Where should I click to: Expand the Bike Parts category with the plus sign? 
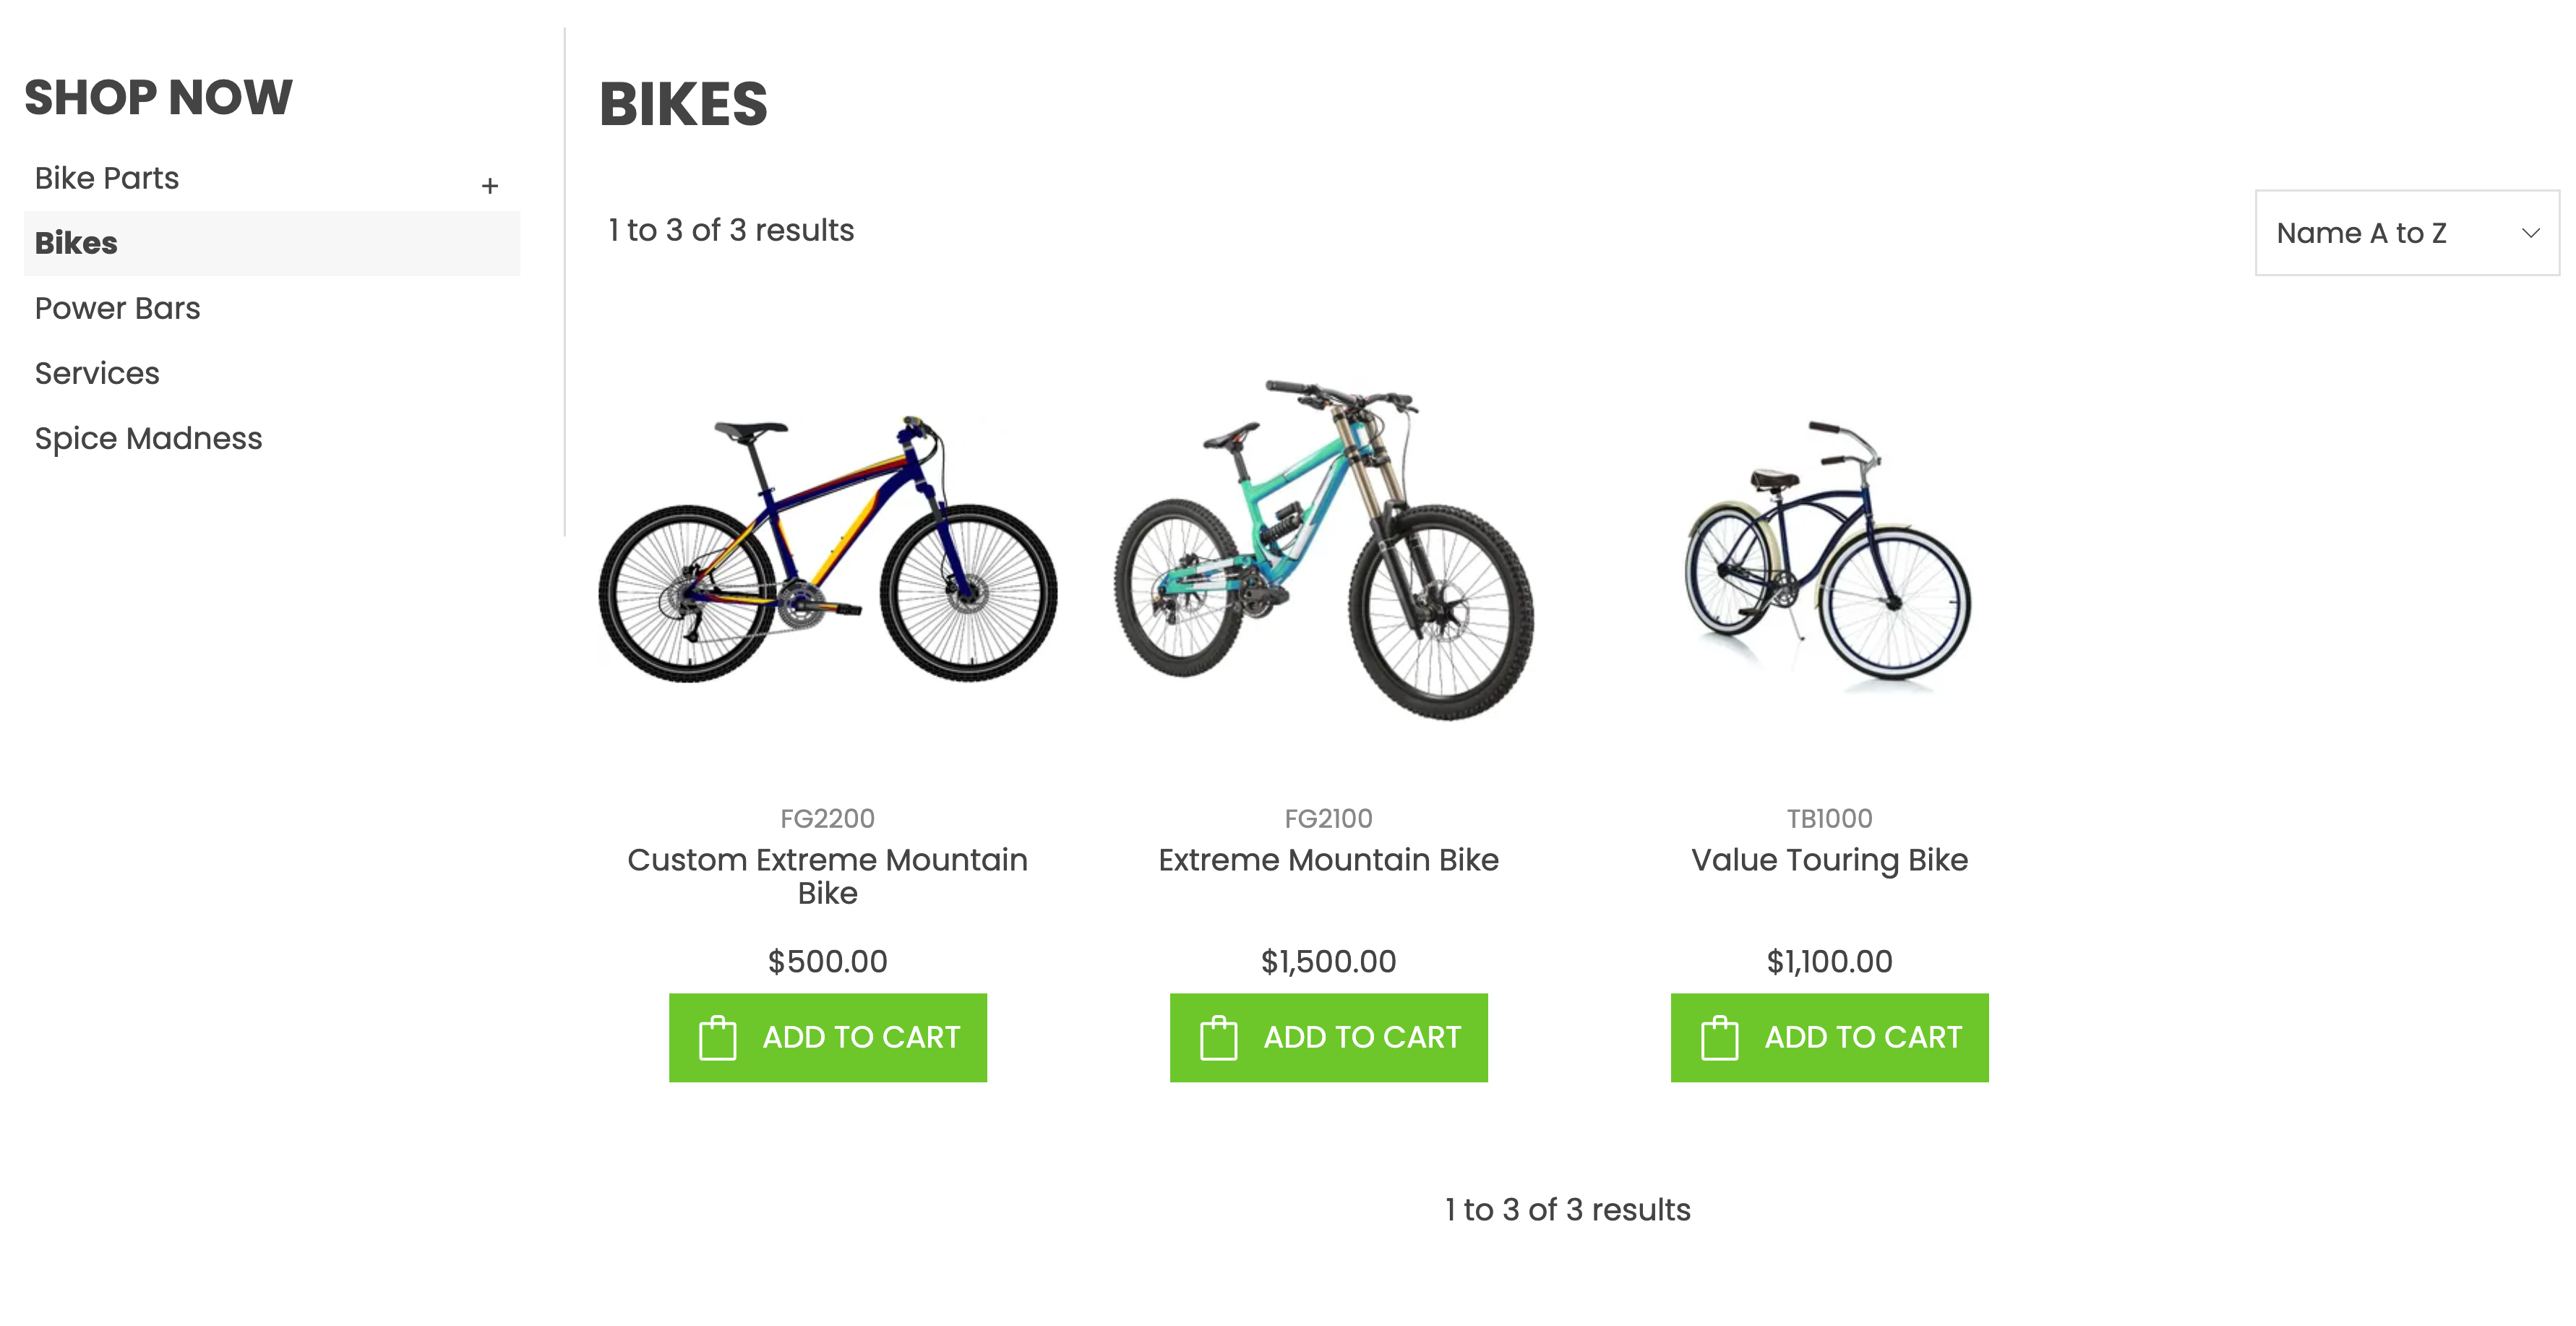[490, 185]
